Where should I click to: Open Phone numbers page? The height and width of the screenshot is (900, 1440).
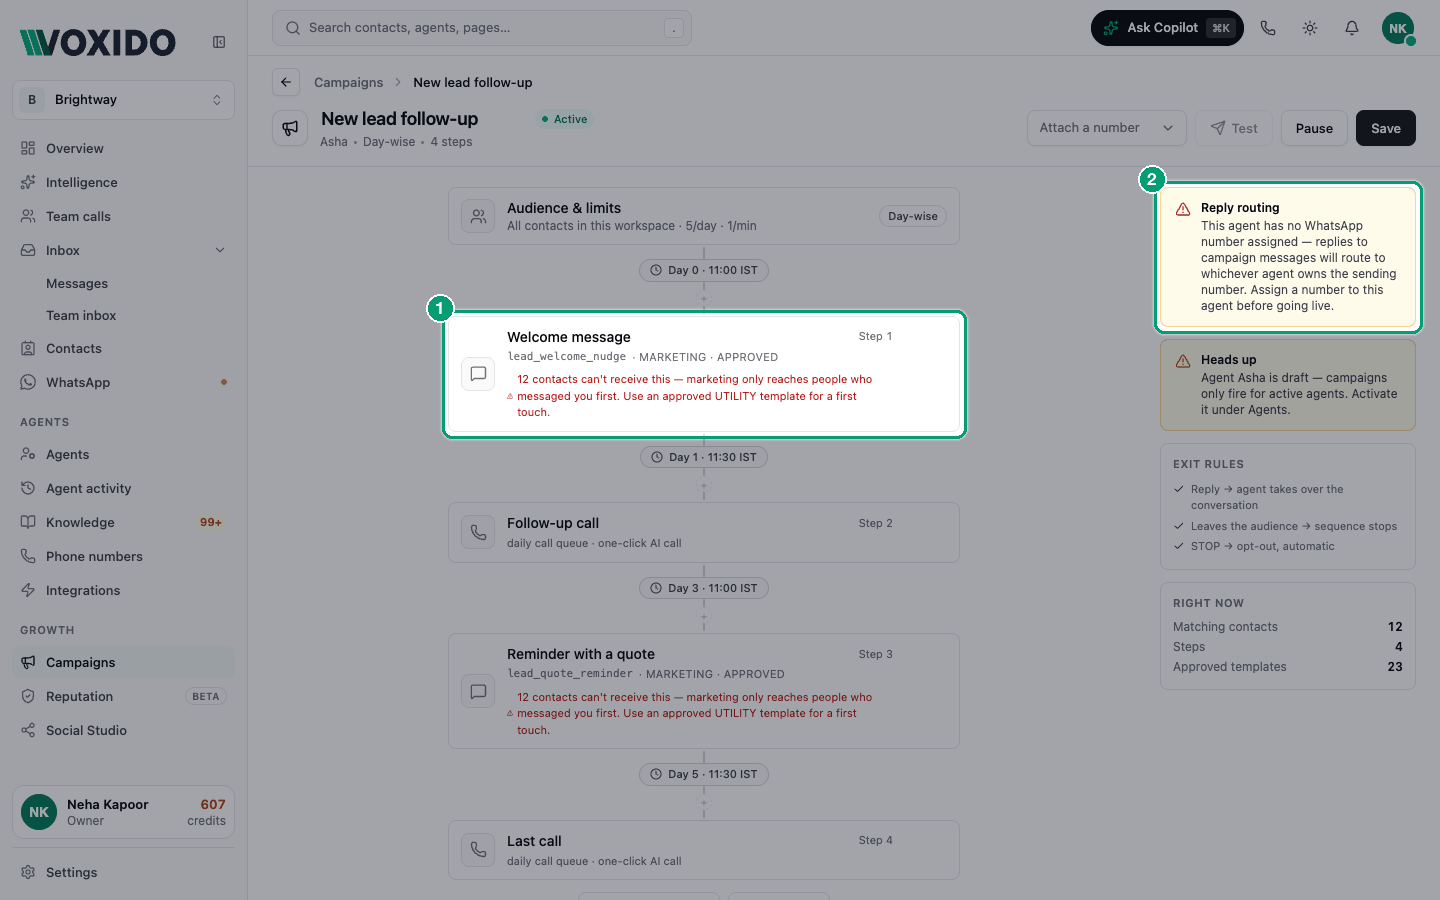coord(123,556)
